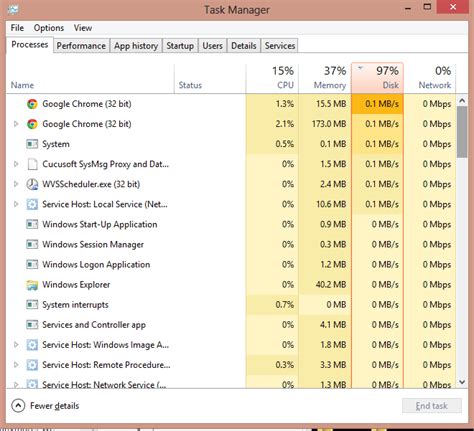This screenshot has width=474, height=431.
Task: Select the Windows Session Manager name
Action: coord(93,244)
